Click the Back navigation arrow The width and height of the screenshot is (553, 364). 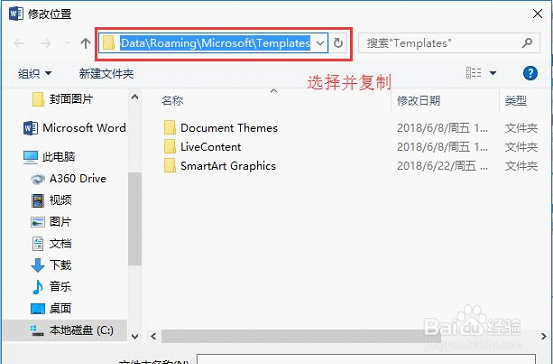point(19,43)
